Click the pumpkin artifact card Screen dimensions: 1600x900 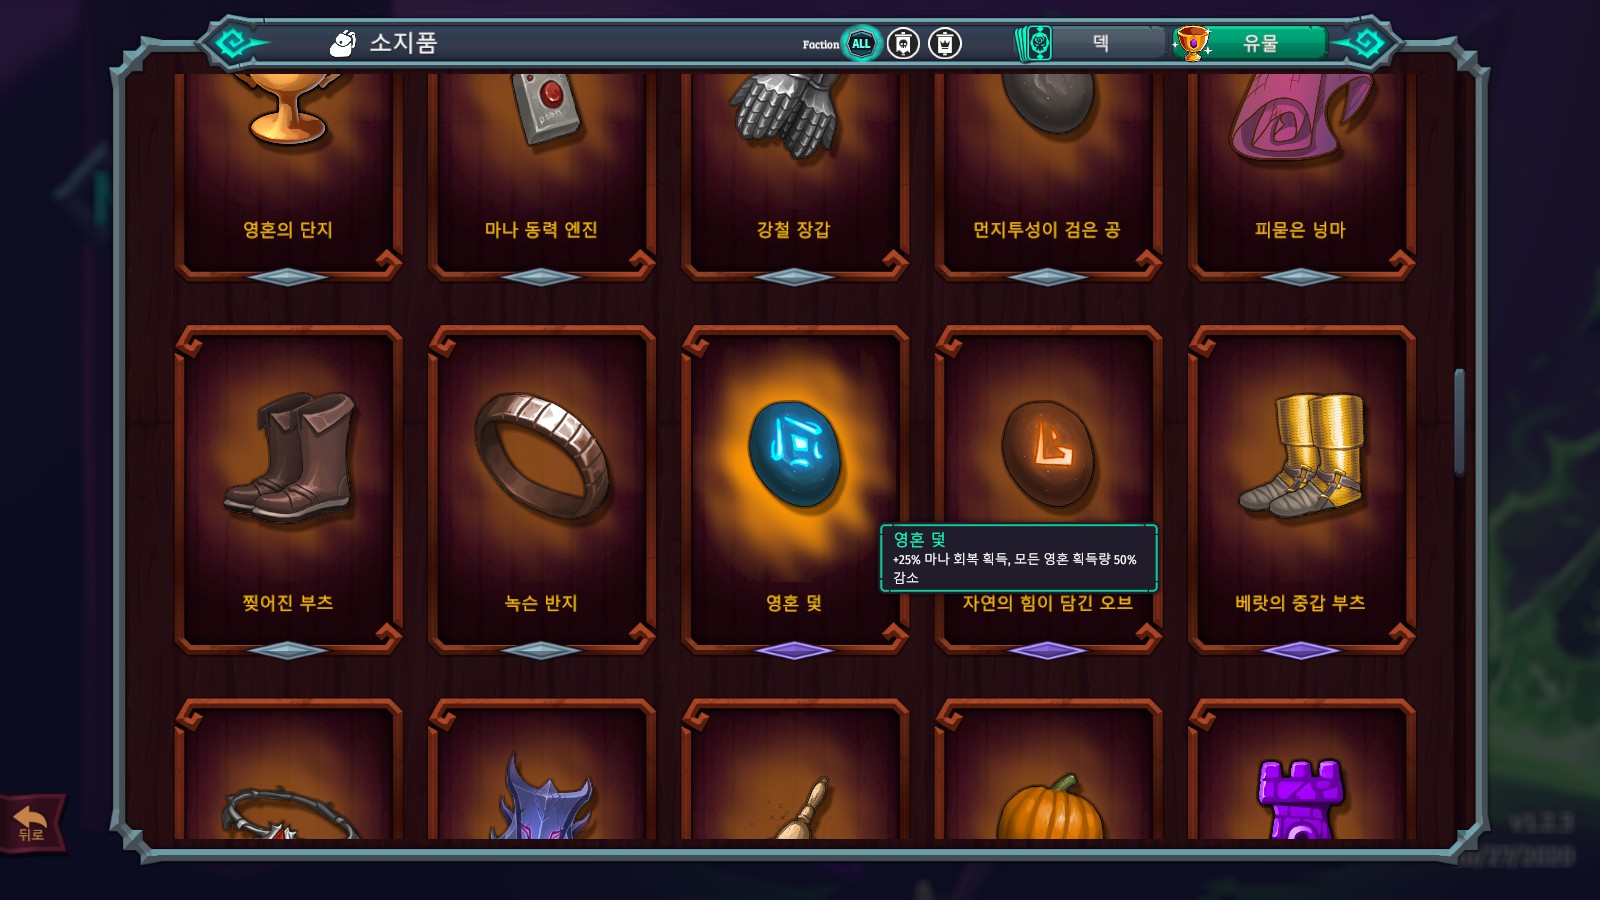pos(1048,770)
